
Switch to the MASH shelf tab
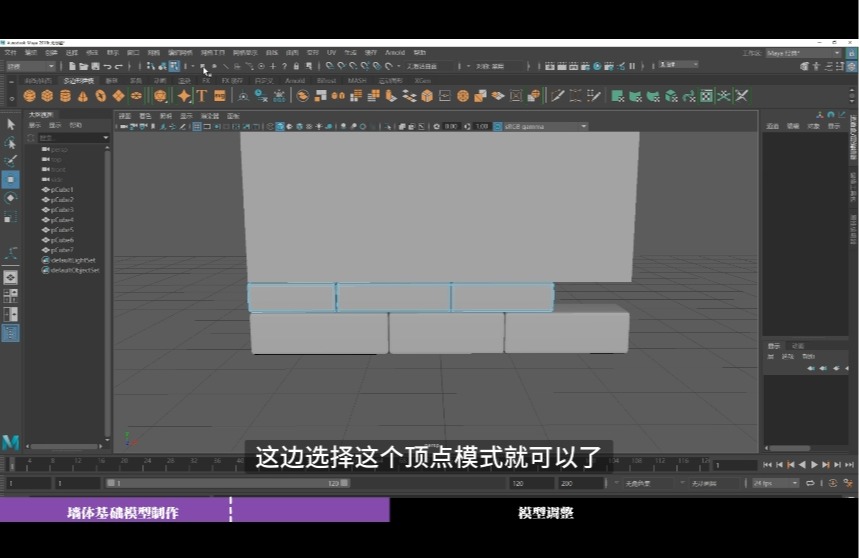pos(357,80)
